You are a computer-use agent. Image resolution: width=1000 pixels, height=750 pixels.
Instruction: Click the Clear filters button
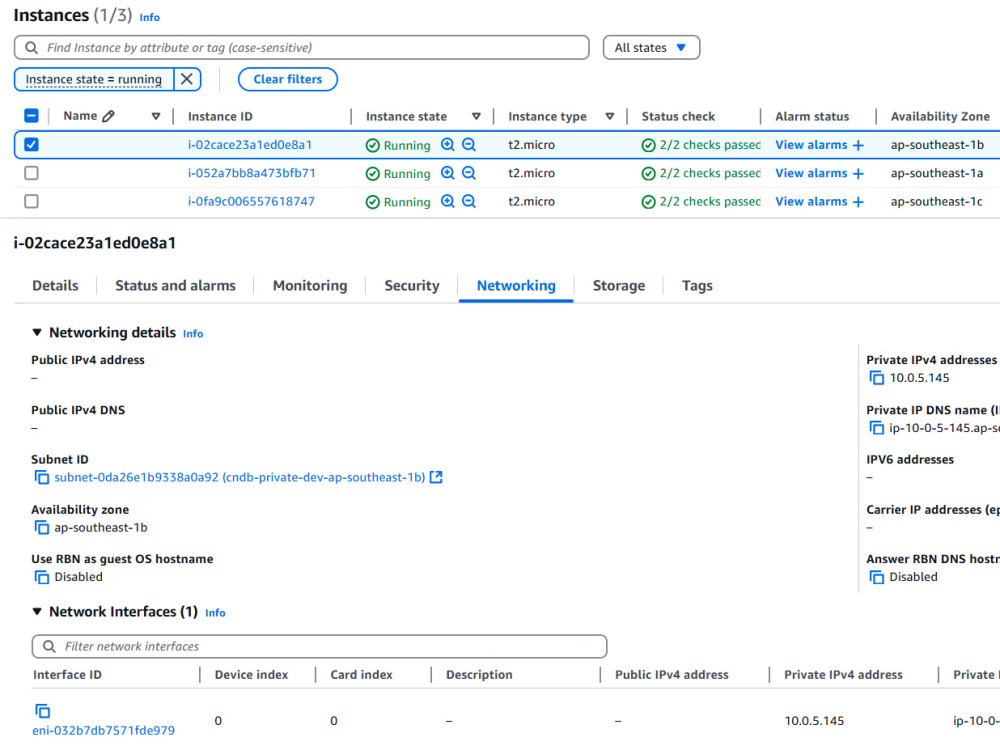tap(288, 79)
